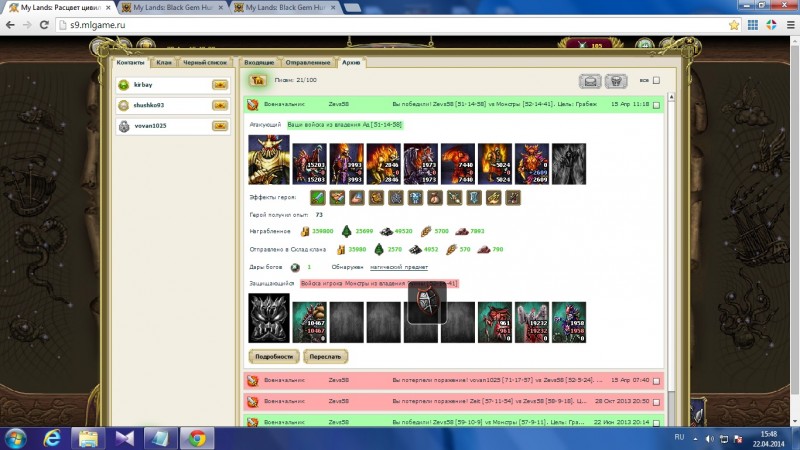This screenshot has height=450, width=800.
Task: Click the attacker unit thumbnail with 15203
Action: click(x=310, y=164)
